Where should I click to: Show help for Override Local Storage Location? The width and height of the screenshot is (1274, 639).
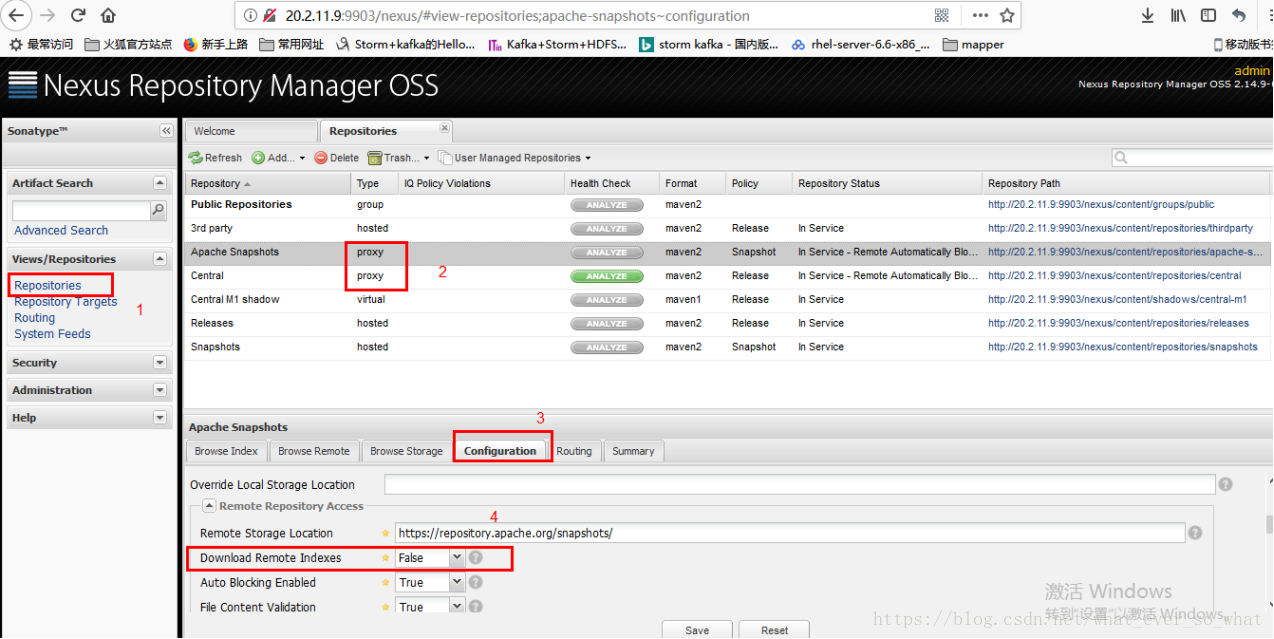(x=1225, y=484)
